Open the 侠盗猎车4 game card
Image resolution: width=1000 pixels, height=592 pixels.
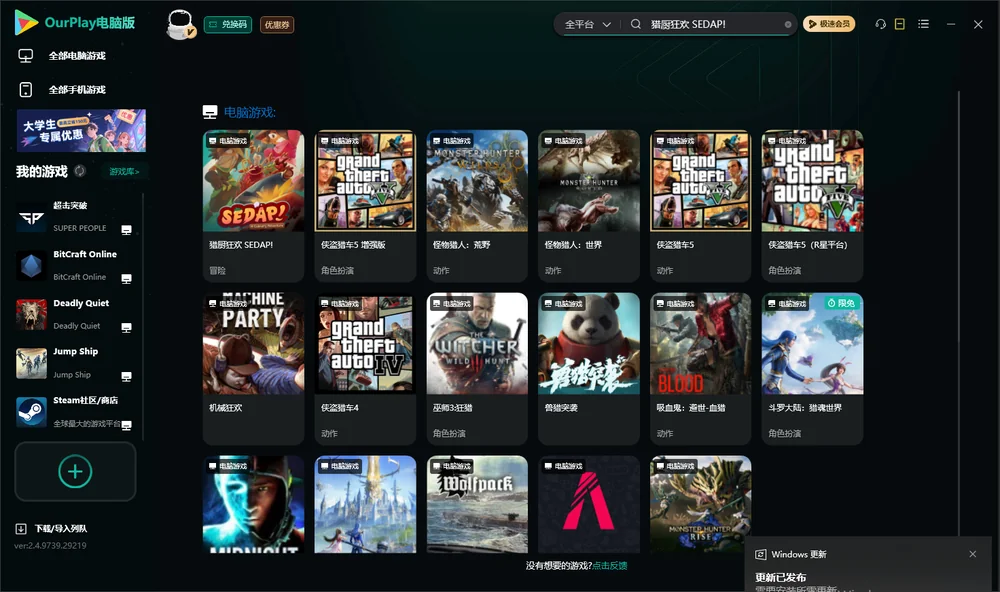tap(365, 368)
